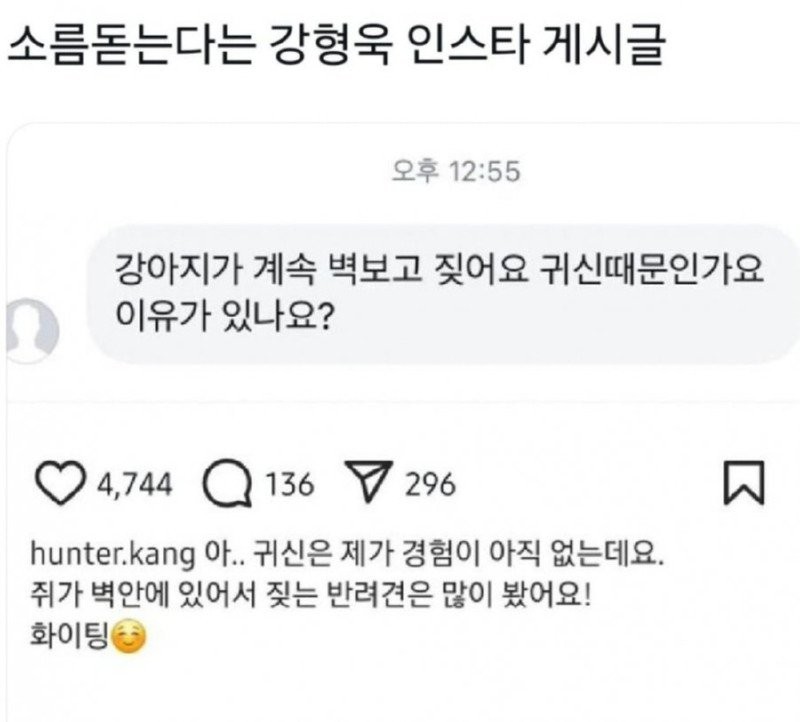This screenshot has height=722, width=800.
Task: Click the 오후 12:55 timestamp
Action: click(455, 172)
